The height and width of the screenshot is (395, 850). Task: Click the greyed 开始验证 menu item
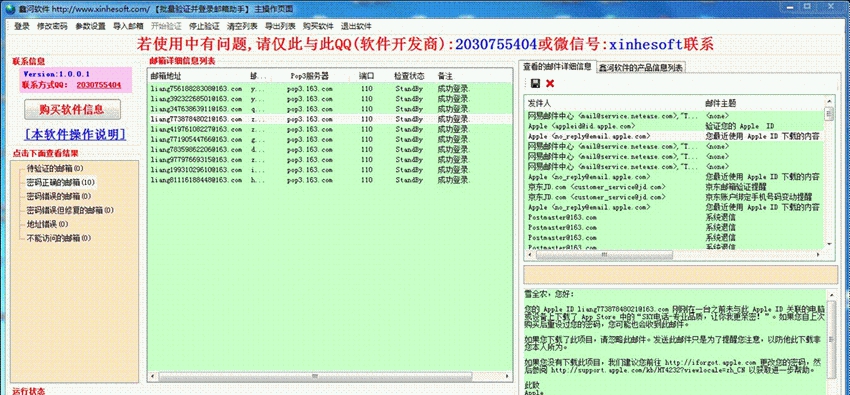click(x=166, y=26)
